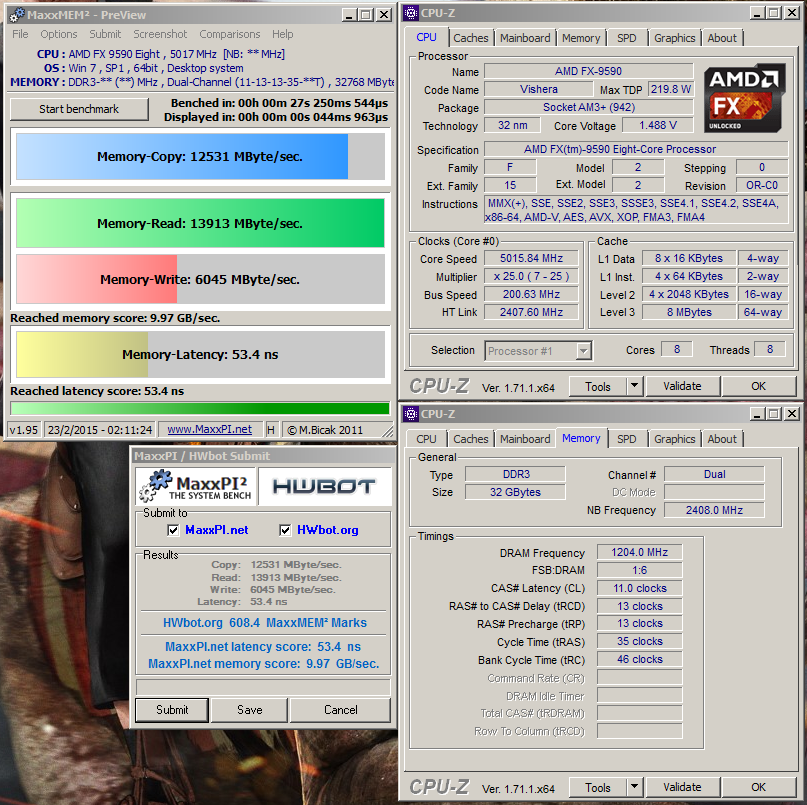The image size is (807, 805).
Task: Click Tools button in top CPU-Z
Action: 598,386
